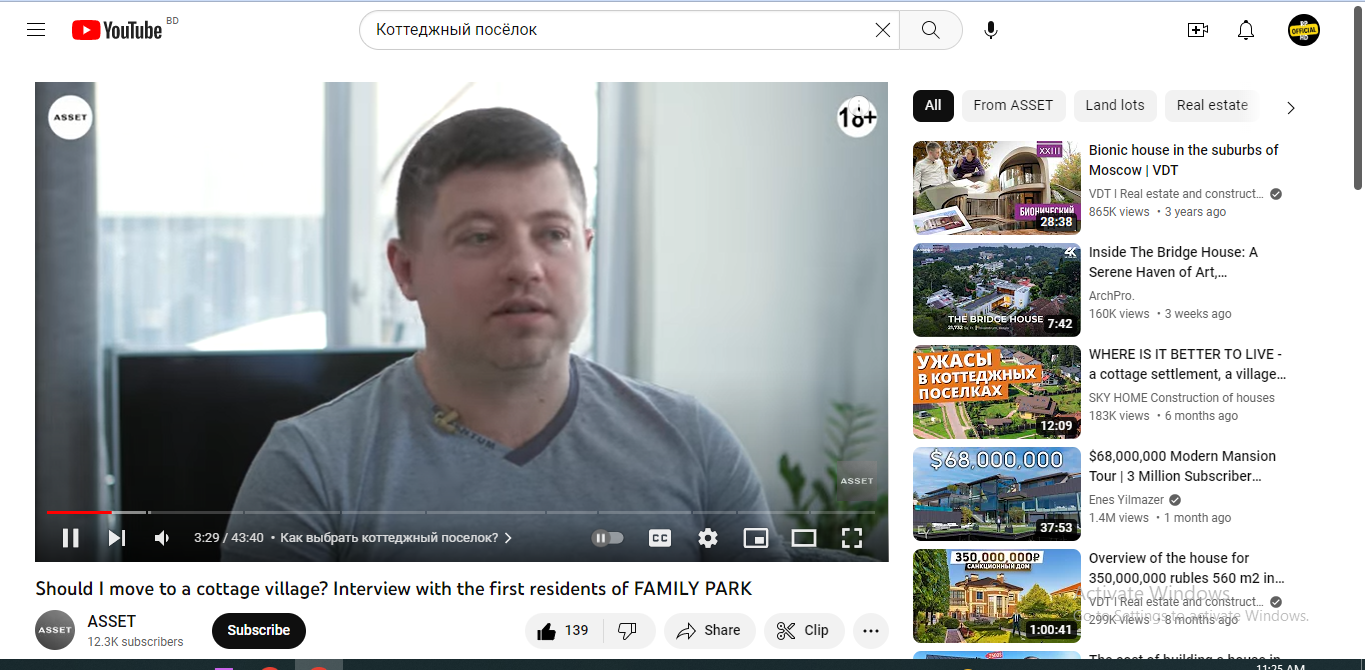The image size is (1365, 670).
Task: Clear the search box with the X
Action: 883,30
